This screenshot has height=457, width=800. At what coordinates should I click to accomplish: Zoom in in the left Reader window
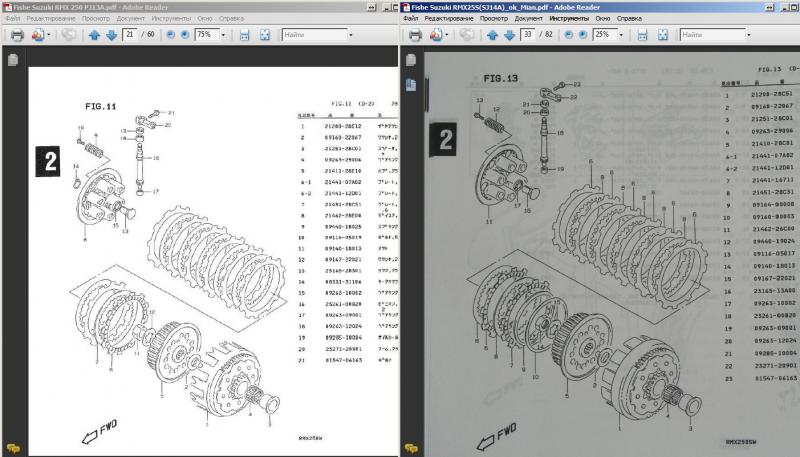(185, 35)
